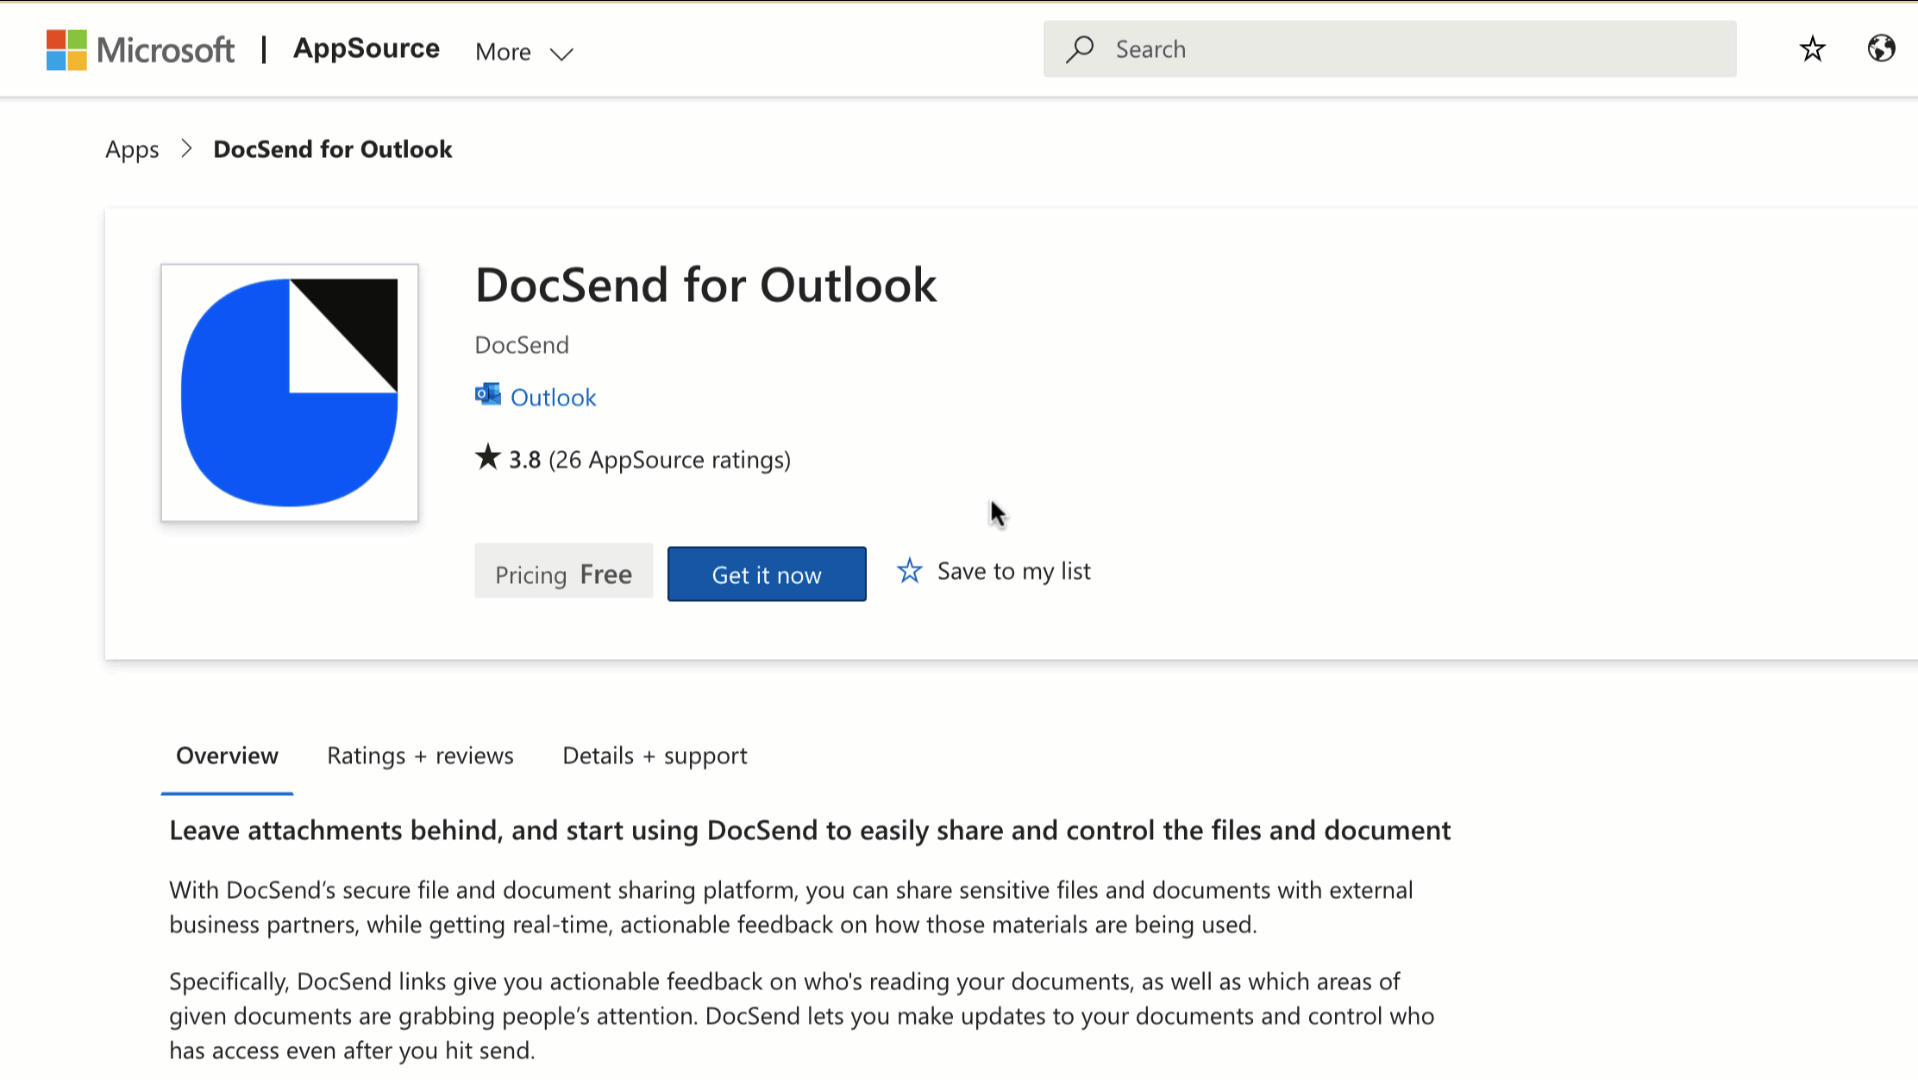Expand the More dropdown menu
Viewport: 1918px width, 1080px height.
tap(523, 52)
